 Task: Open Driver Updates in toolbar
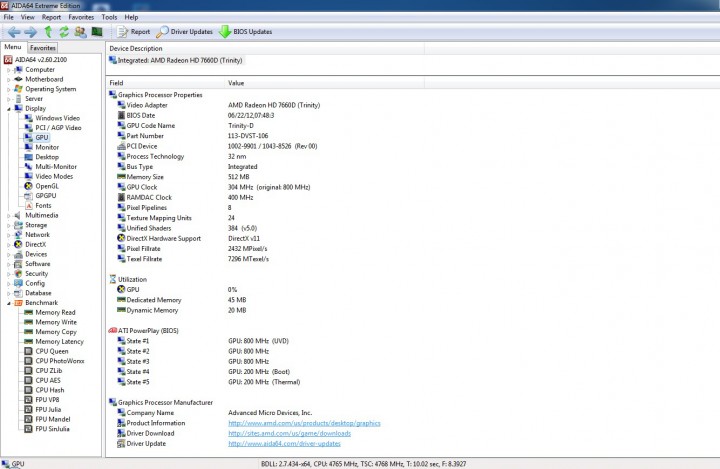[185, 32]
